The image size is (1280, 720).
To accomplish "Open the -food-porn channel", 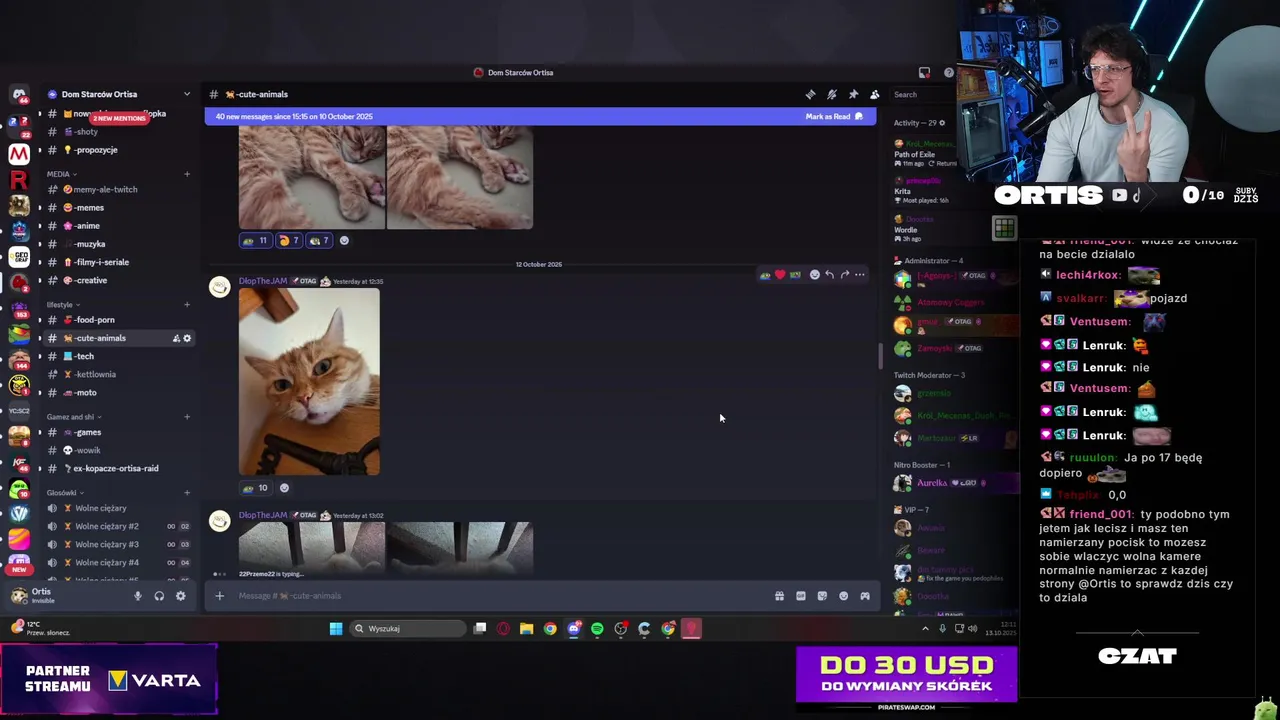I will pos(118,320).
